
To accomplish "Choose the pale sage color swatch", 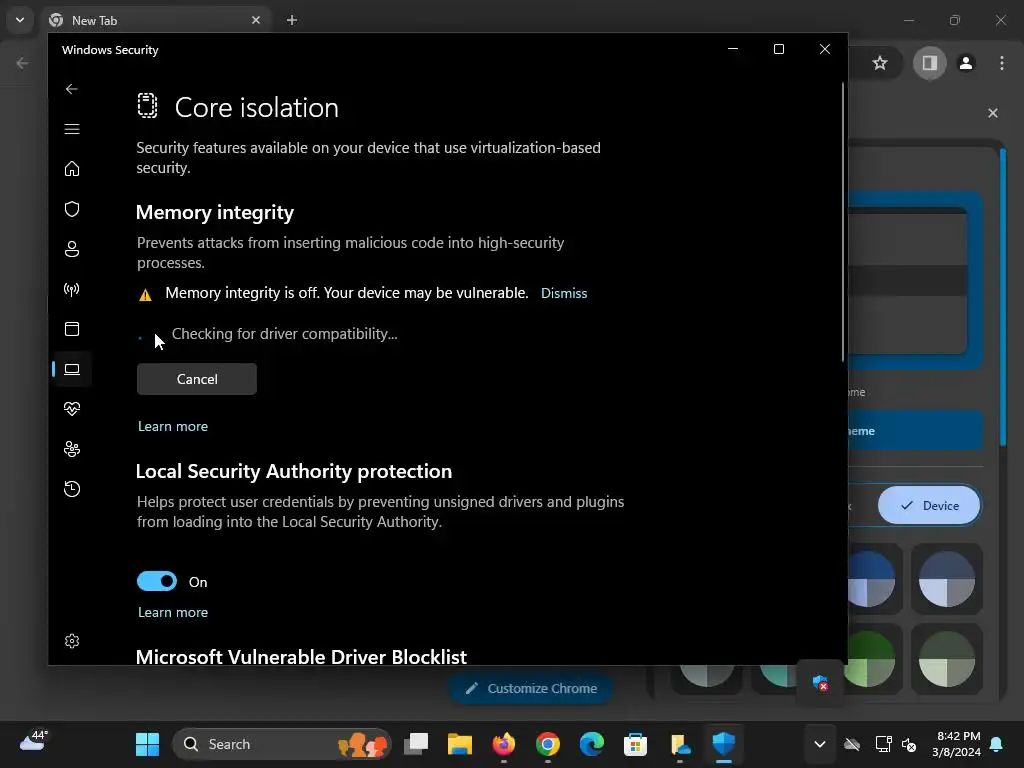I will click(x=947, y=659).
